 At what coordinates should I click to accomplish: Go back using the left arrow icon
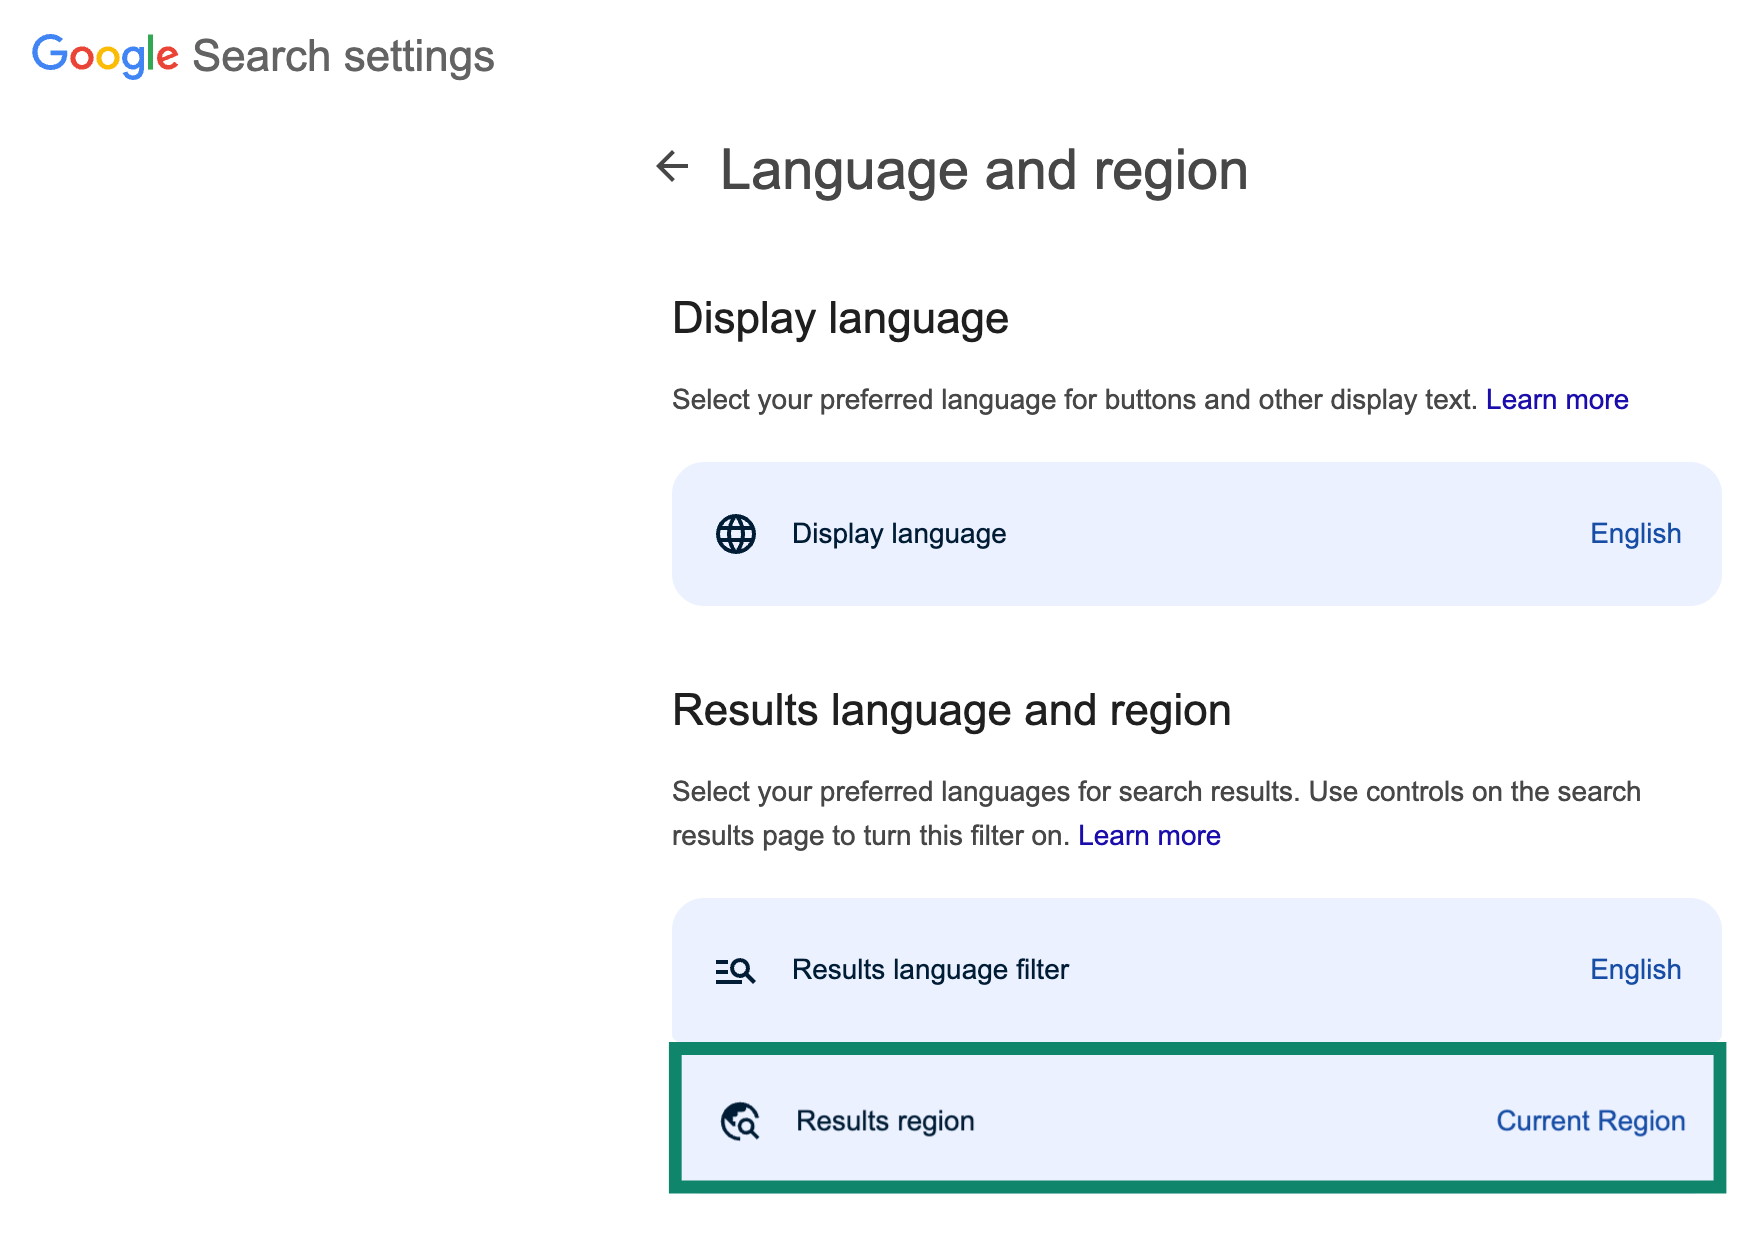pyautogui.click(x=673, y=167)
